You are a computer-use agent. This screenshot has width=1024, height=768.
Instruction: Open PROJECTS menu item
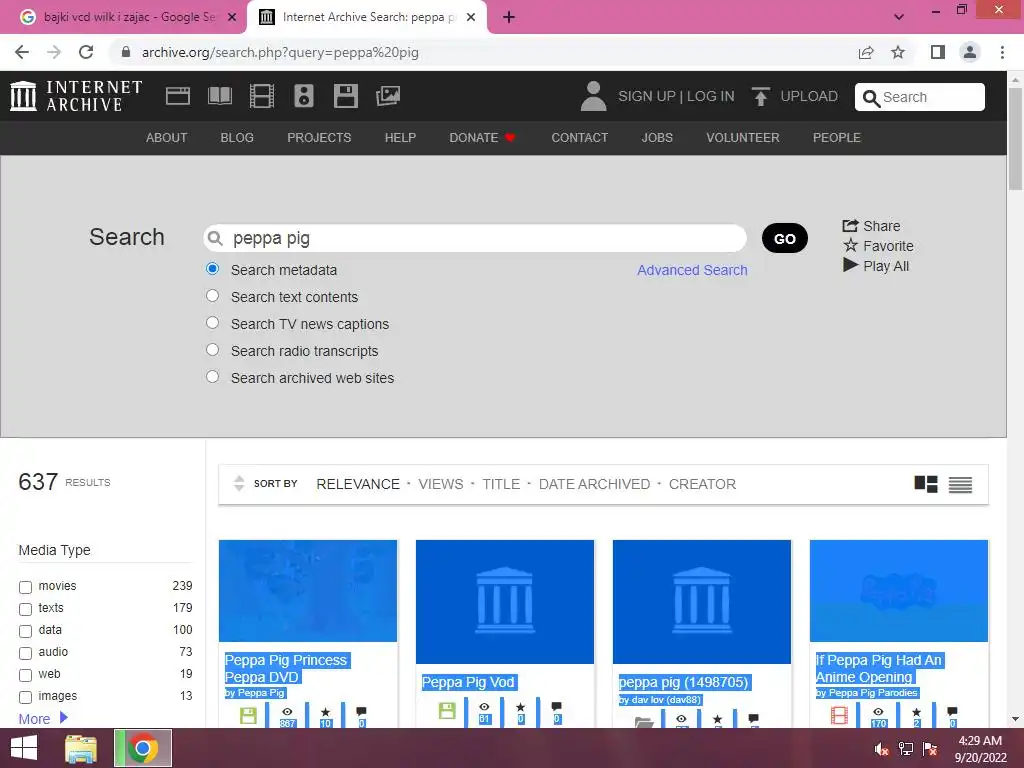click(319, 138)
